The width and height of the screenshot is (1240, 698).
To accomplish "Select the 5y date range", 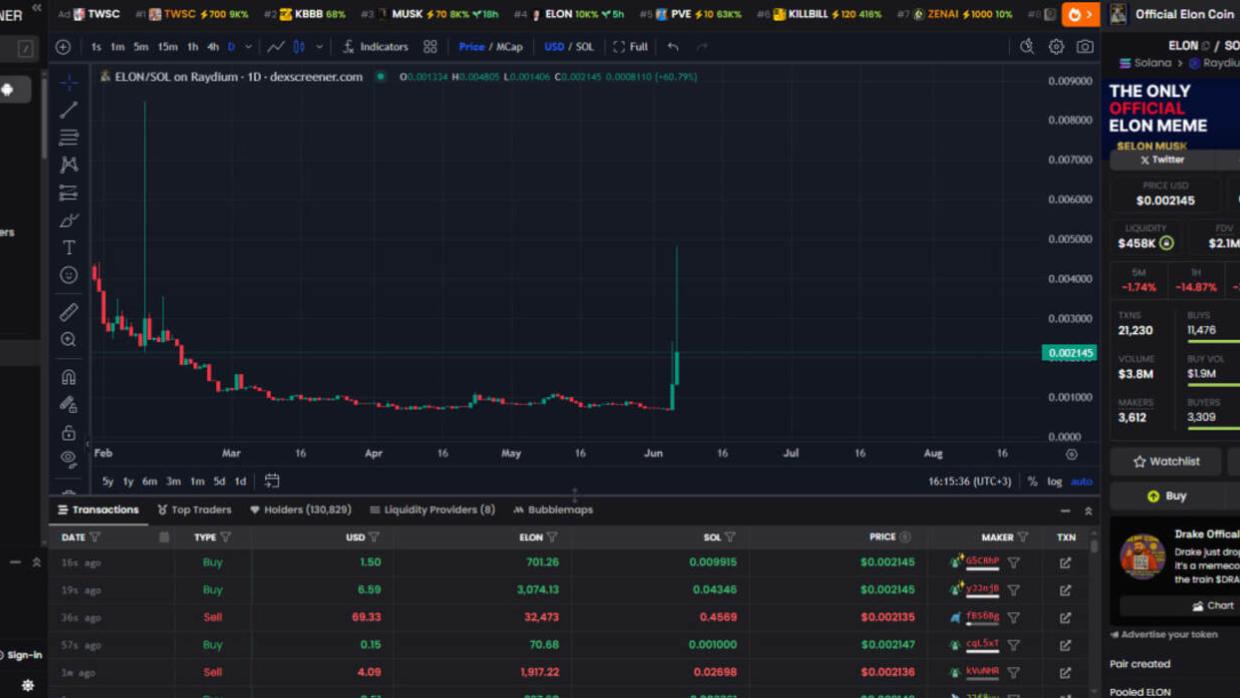I will 108,482.
